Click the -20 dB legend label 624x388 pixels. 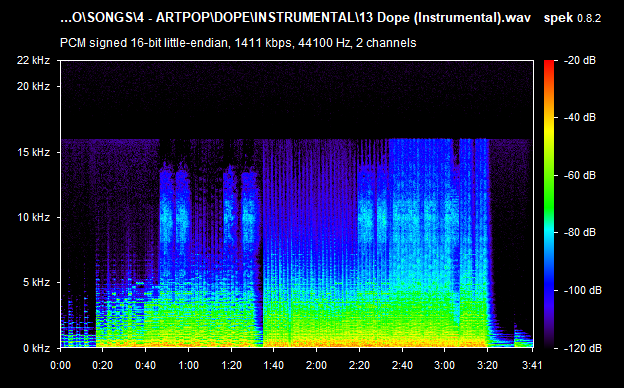[580, 60]
